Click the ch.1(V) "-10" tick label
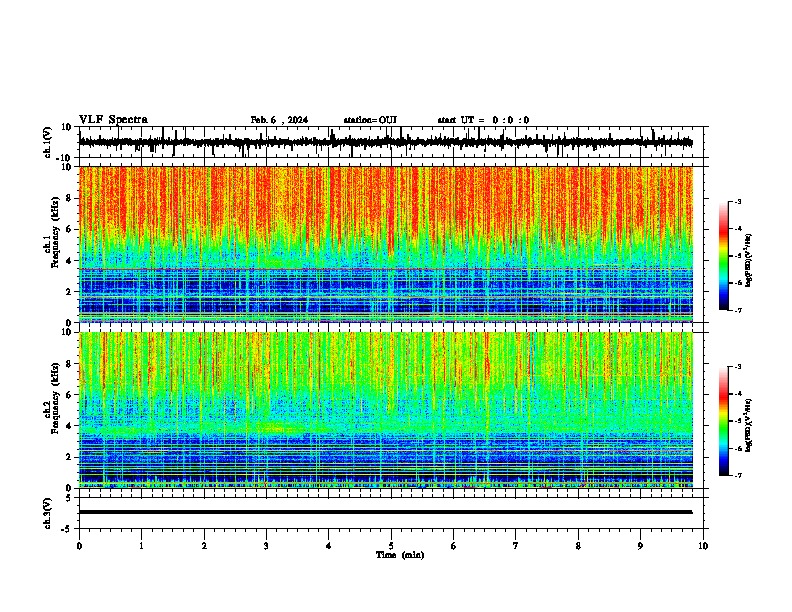 pos(65,158)
